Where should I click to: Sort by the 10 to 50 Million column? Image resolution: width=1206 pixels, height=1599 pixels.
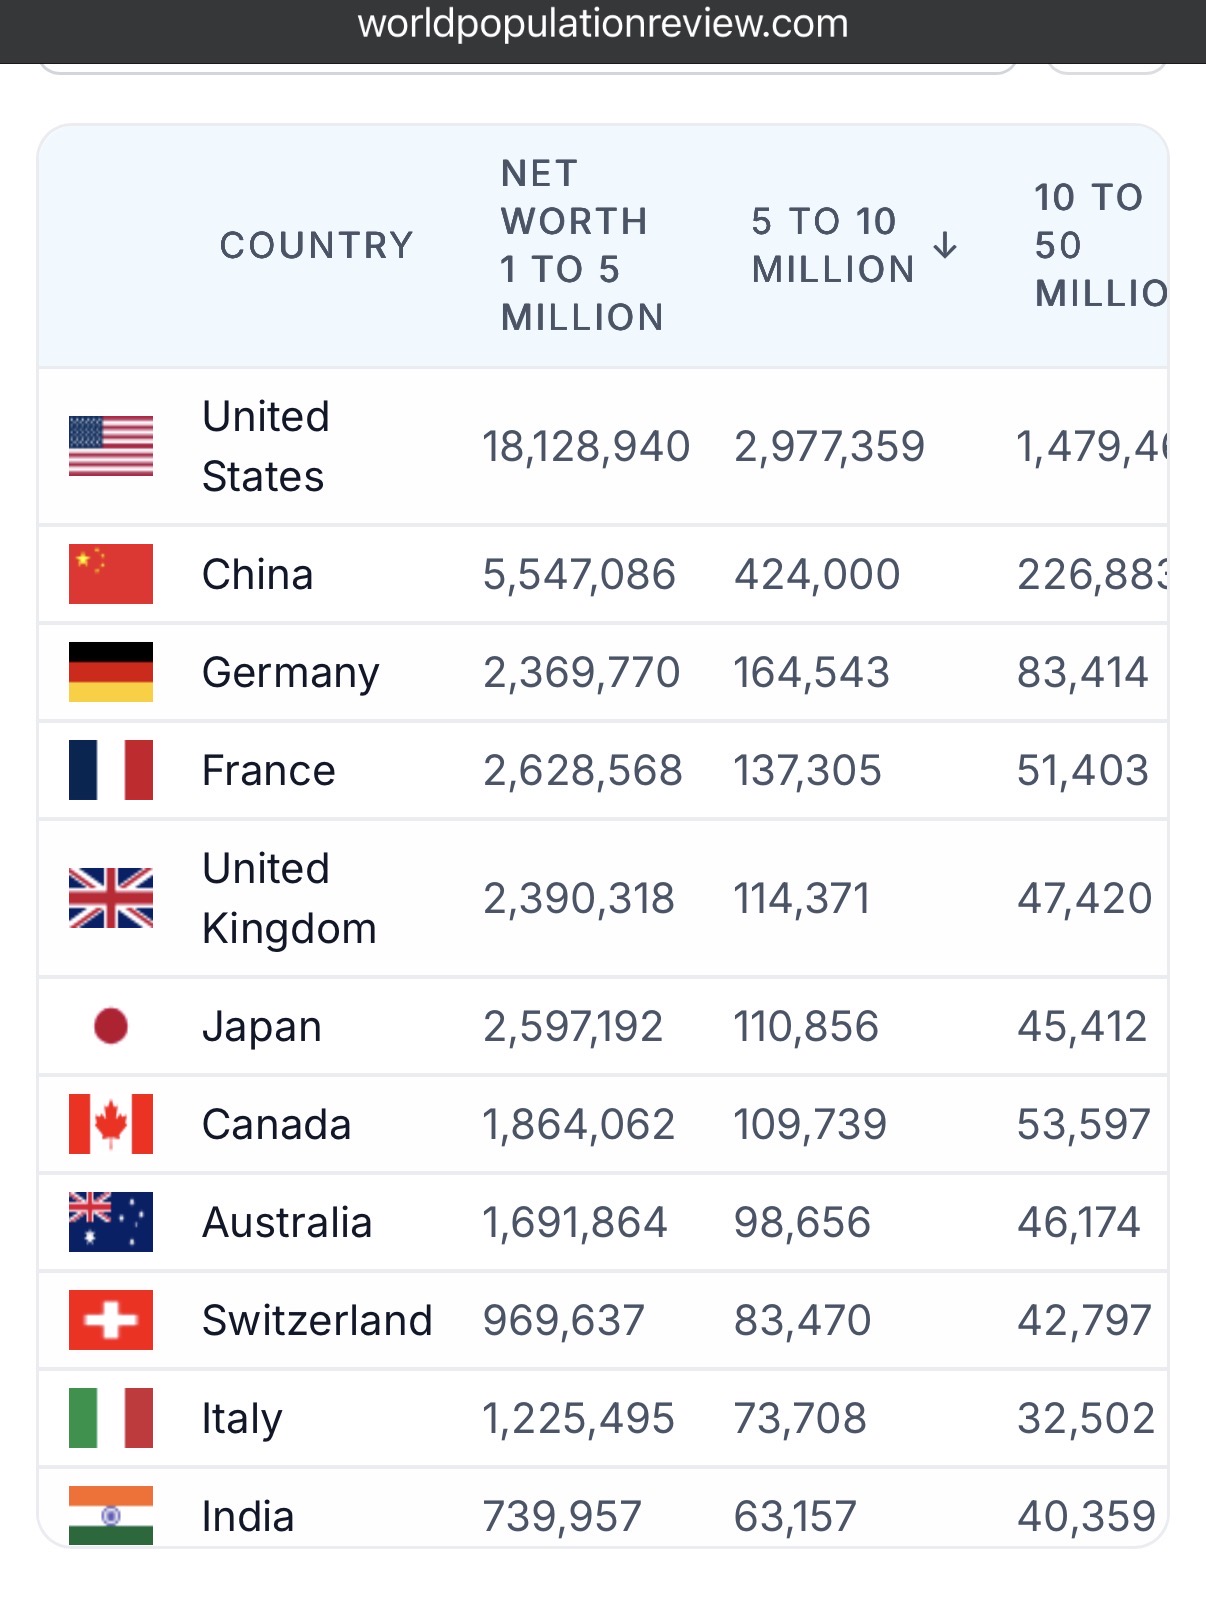(x=1100, y=245)
